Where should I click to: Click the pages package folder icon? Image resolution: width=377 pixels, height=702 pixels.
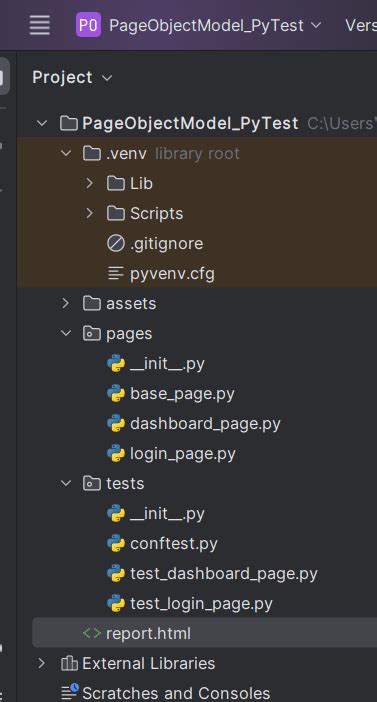[x=92, y=334]
